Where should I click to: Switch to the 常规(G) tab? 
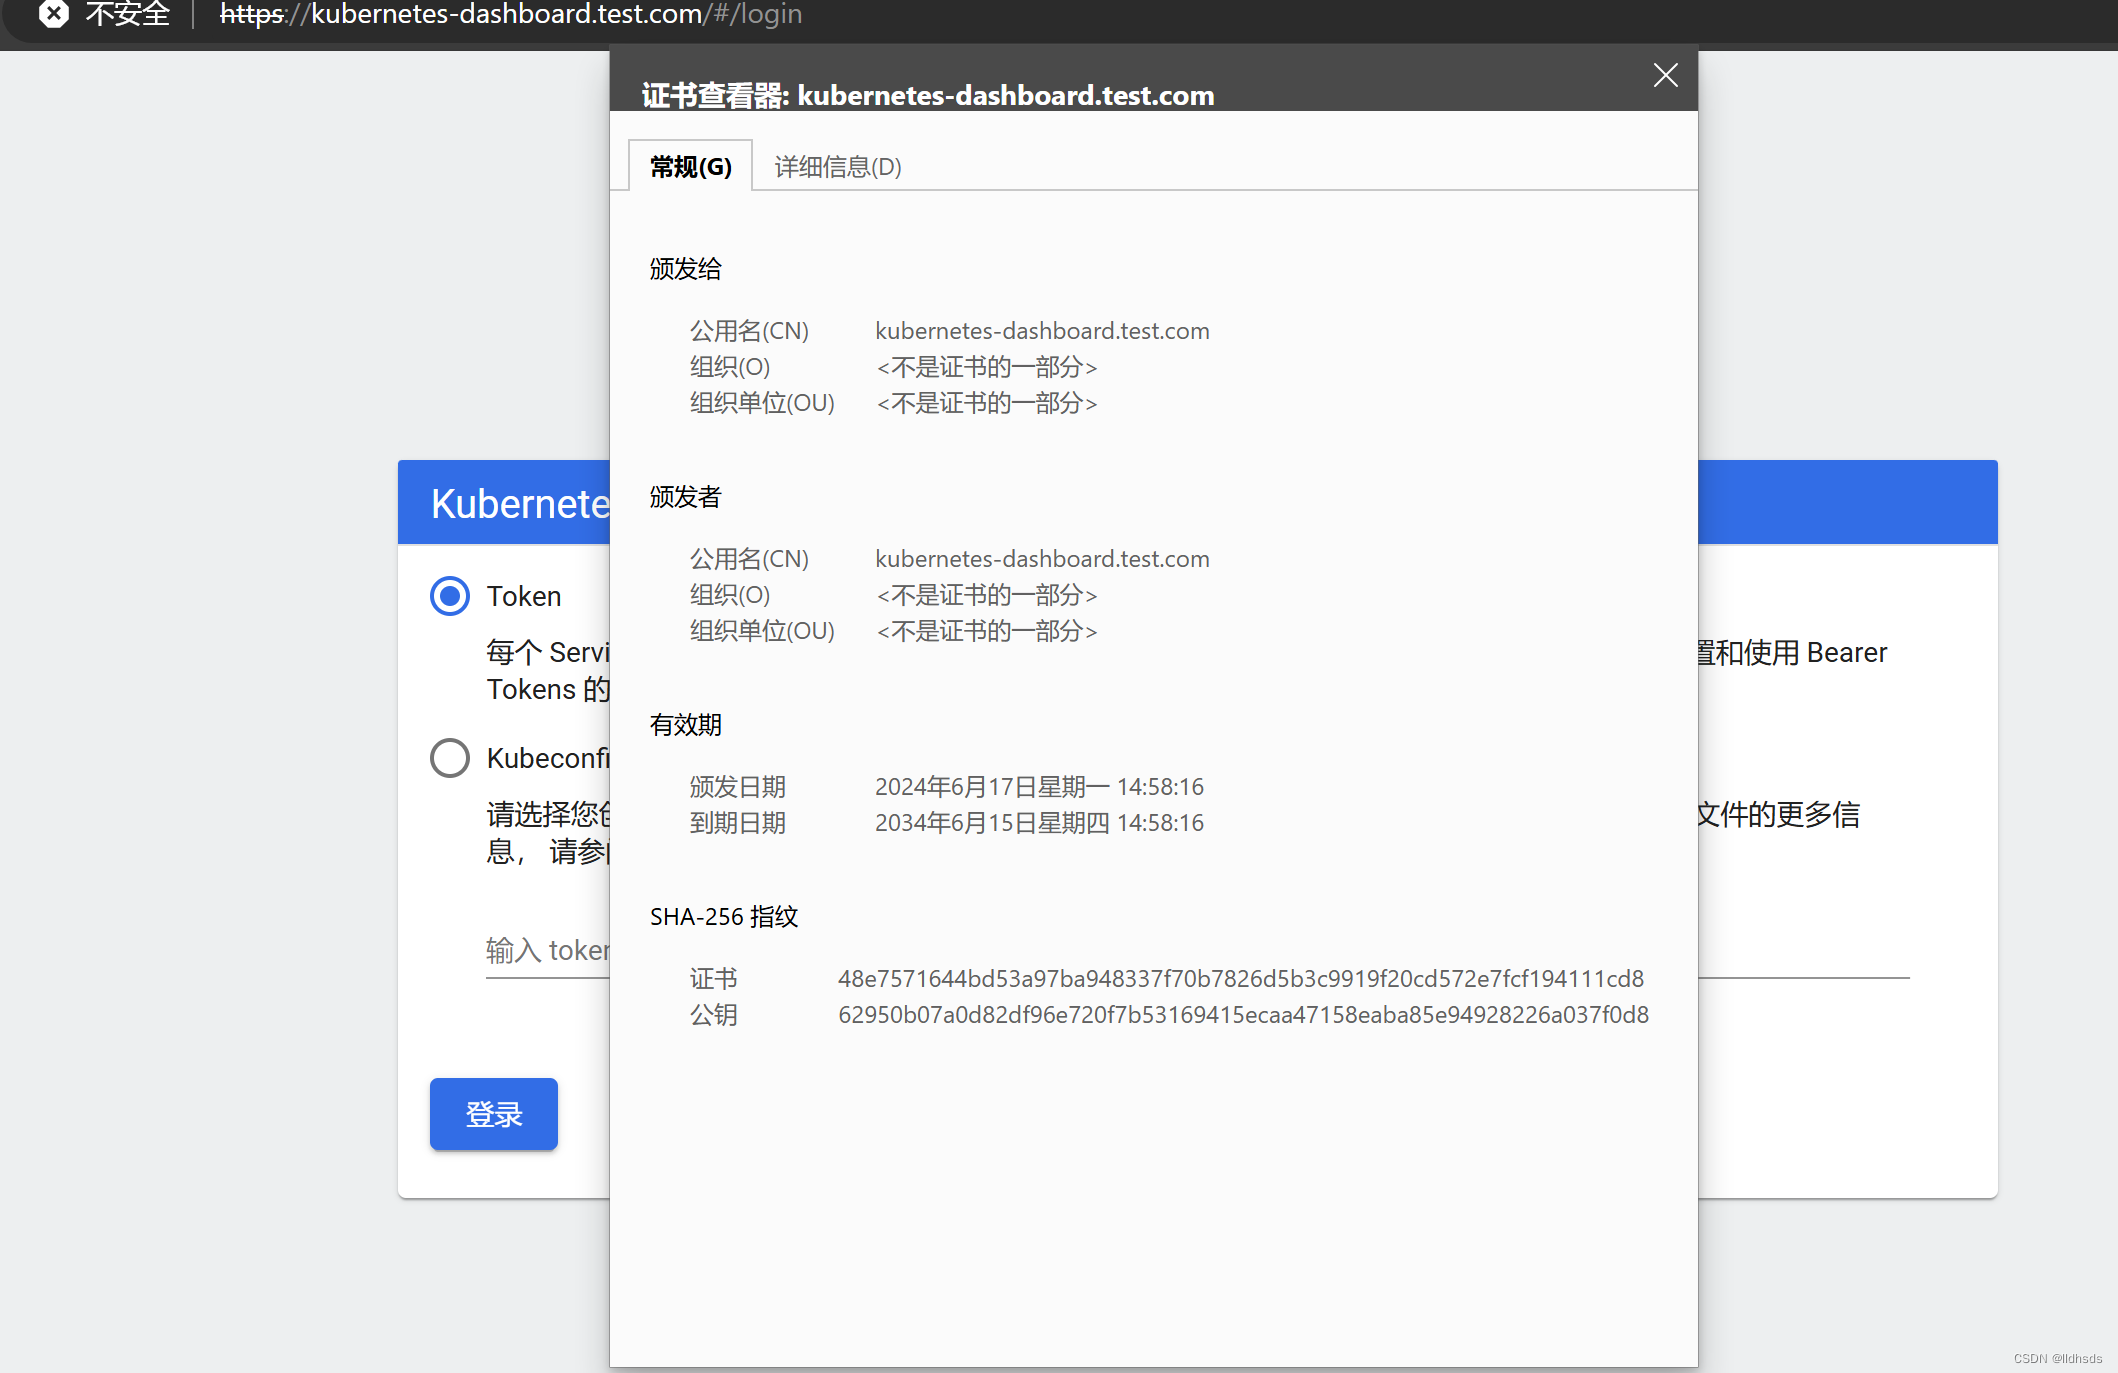690,166
